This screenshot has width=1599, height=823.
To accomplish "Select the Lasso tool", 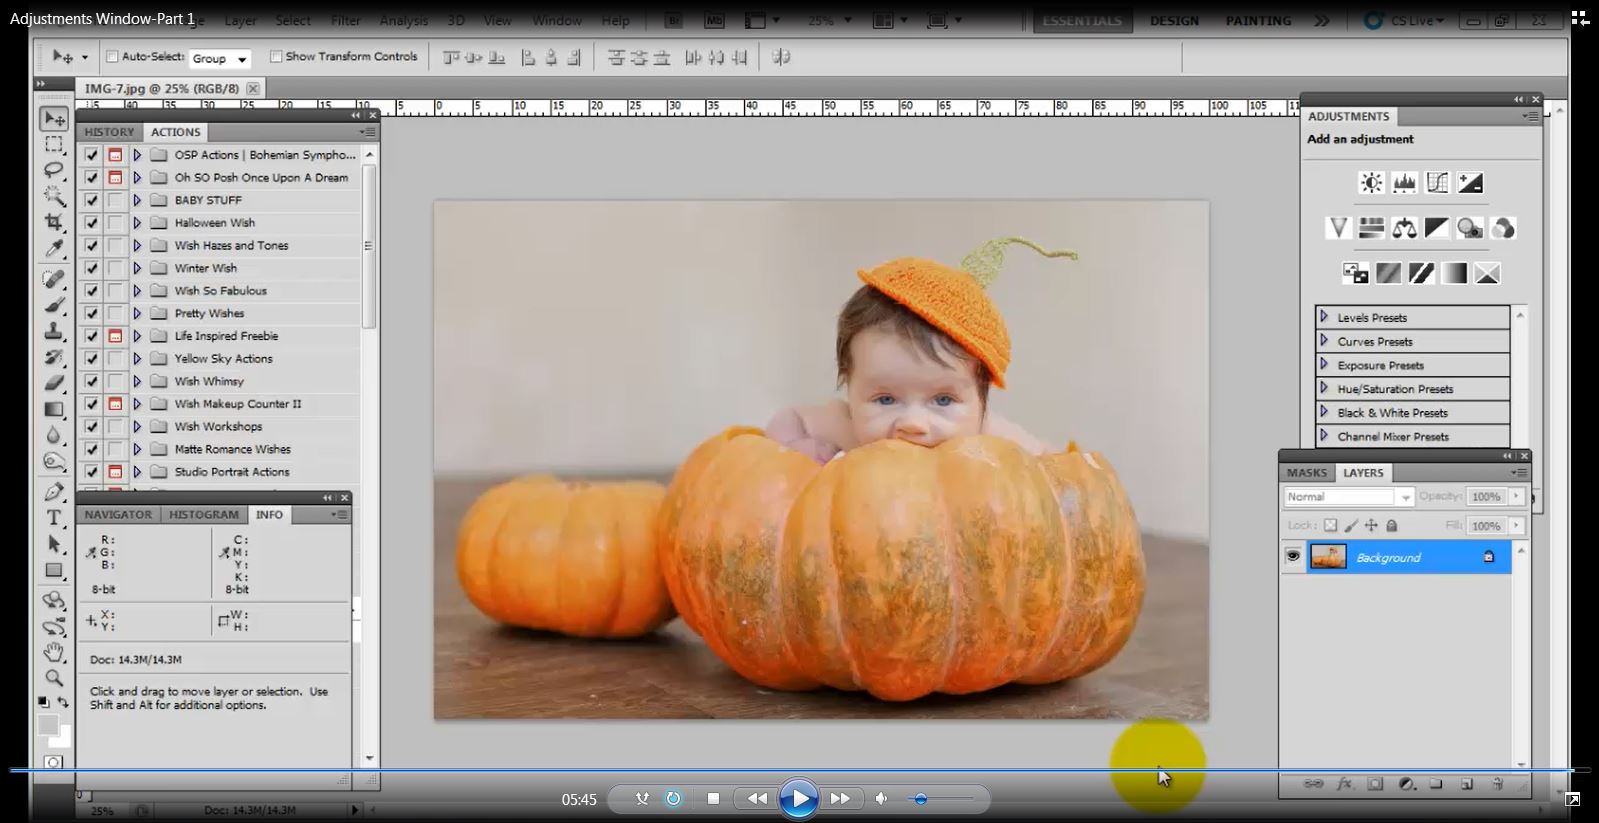I will (54, 170).
